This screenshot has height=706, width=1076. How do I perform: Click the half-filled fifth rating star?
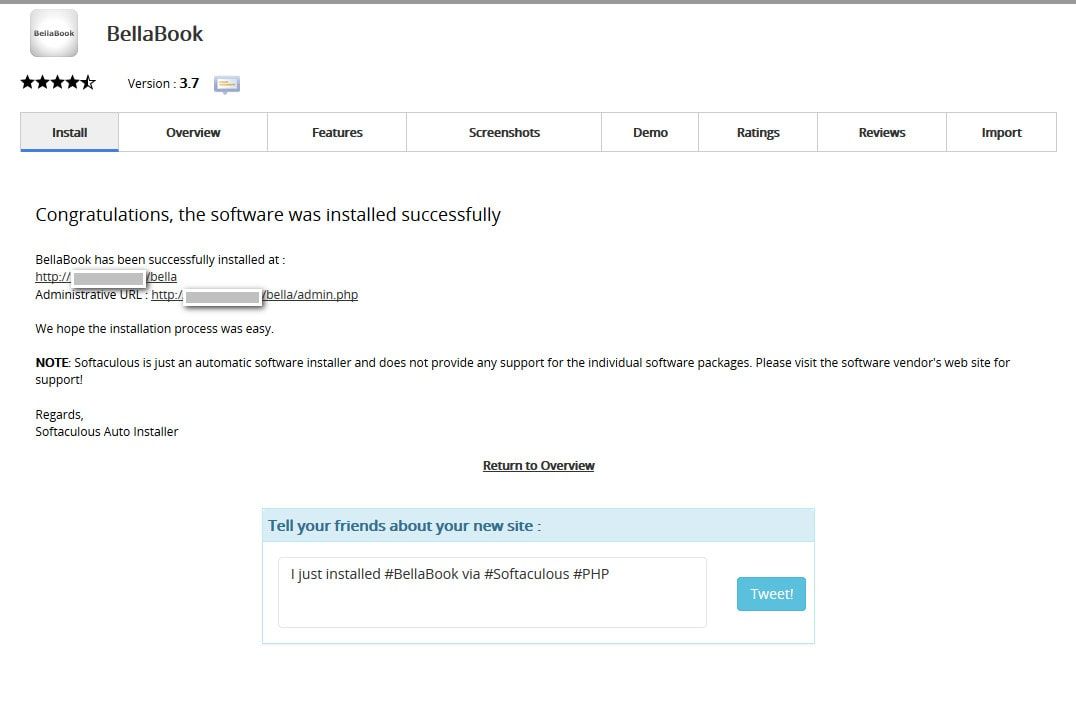pyautogui.click(x=88, y=83)
